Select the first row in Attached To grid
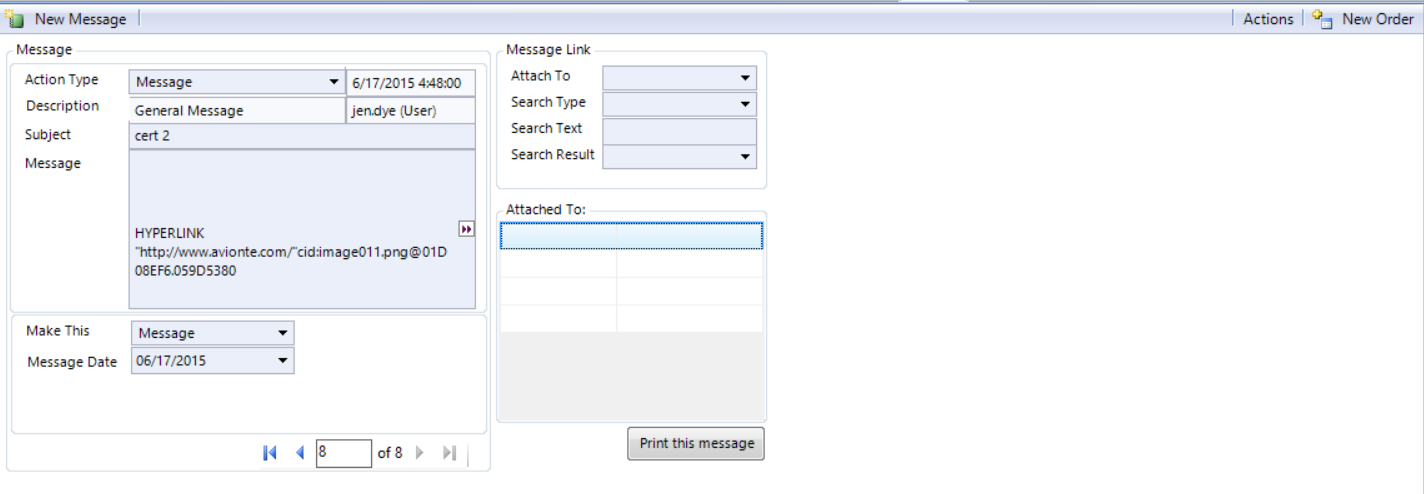Image resolution: width=1424 pixels, height=494 pixels. [x=631, y=236]
